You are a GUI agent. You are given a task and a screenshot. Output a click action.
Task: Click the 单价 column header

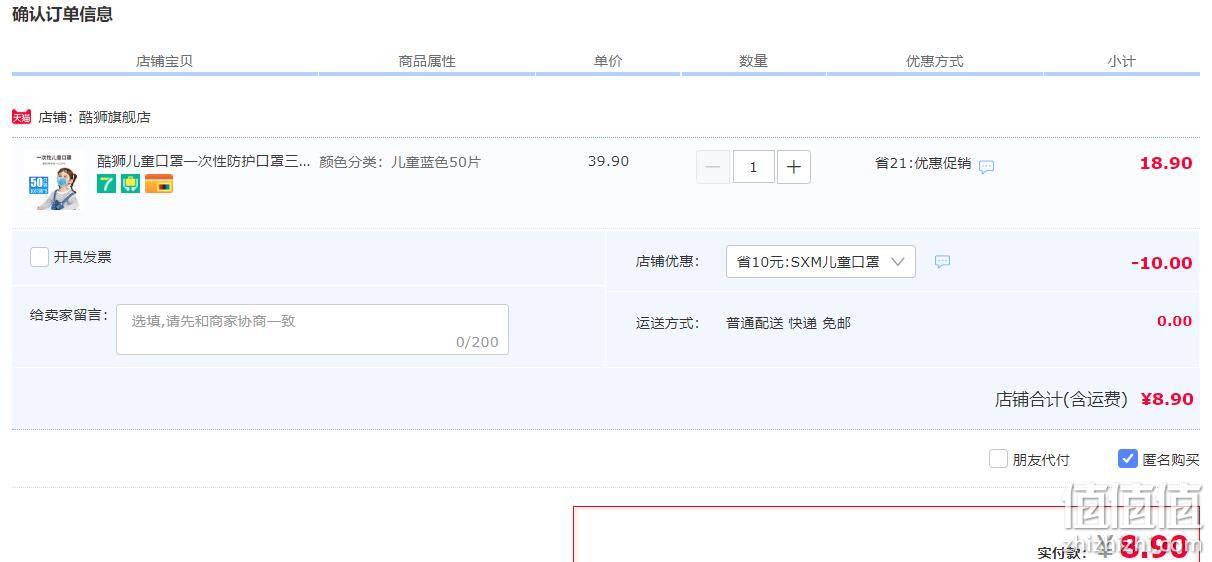[x=608, y=61]
